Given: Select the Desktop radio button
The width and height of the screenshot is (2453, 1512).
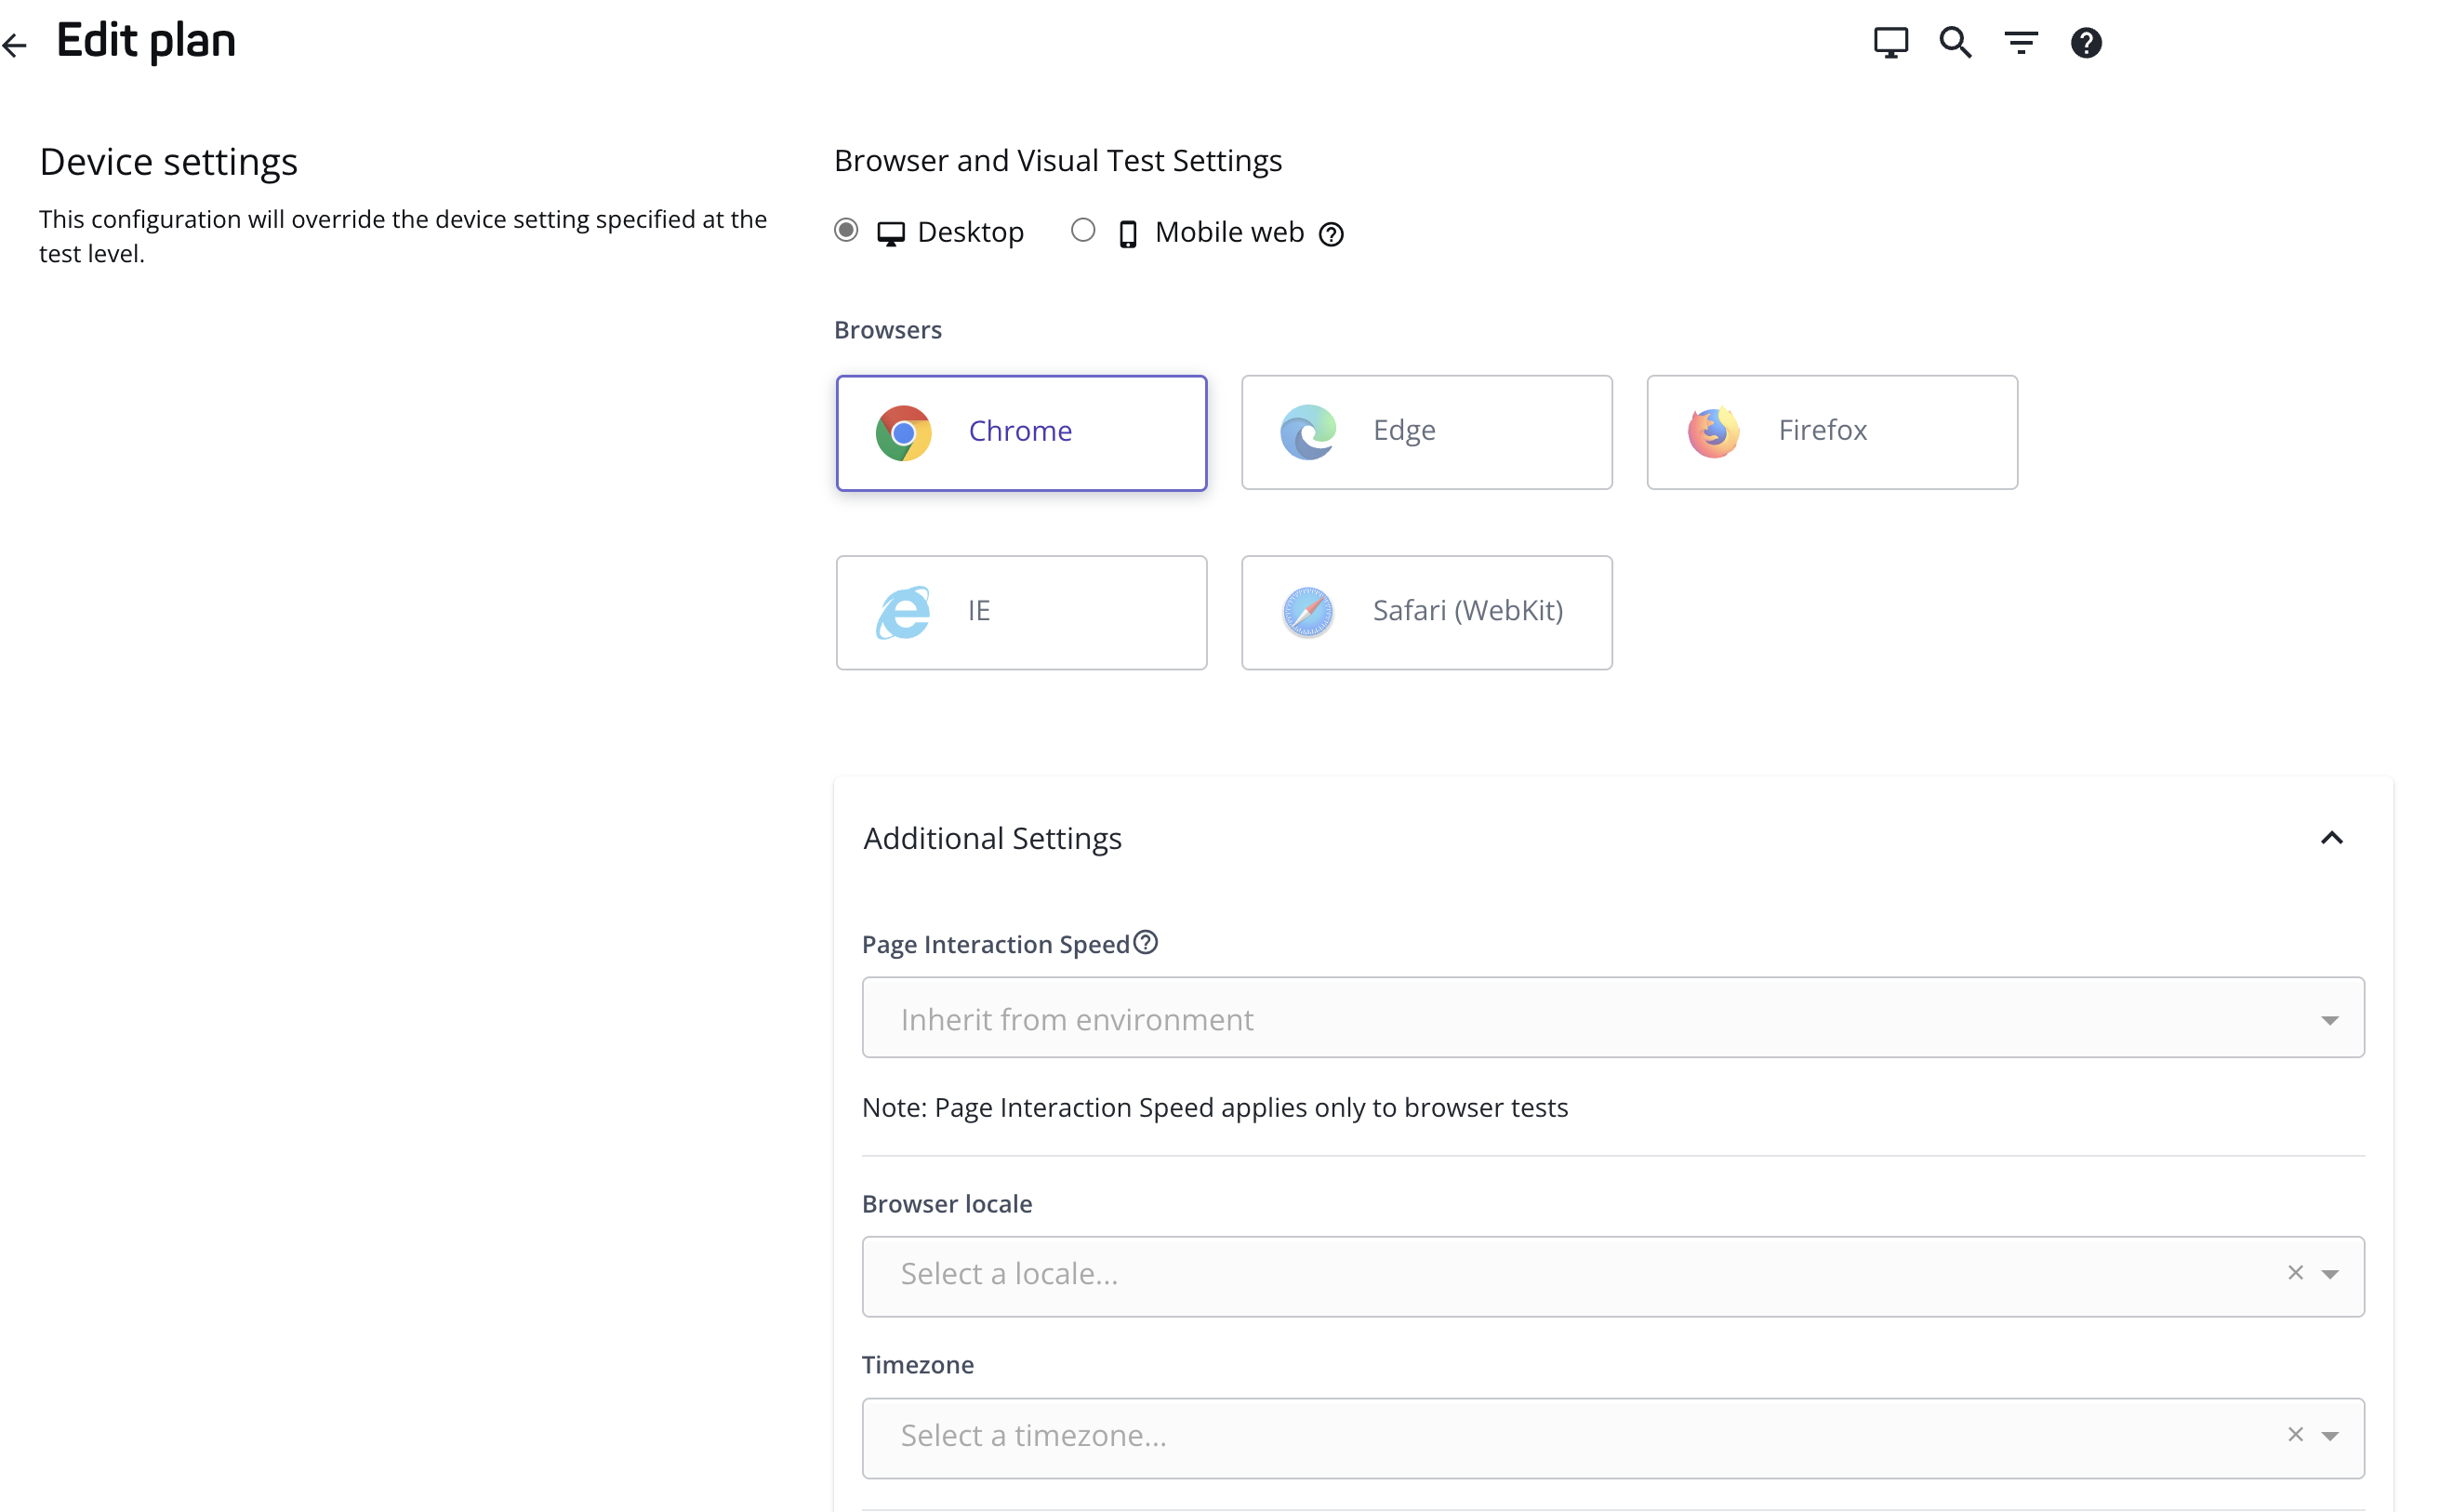Looking at the screenshot, I should point(846,231).
